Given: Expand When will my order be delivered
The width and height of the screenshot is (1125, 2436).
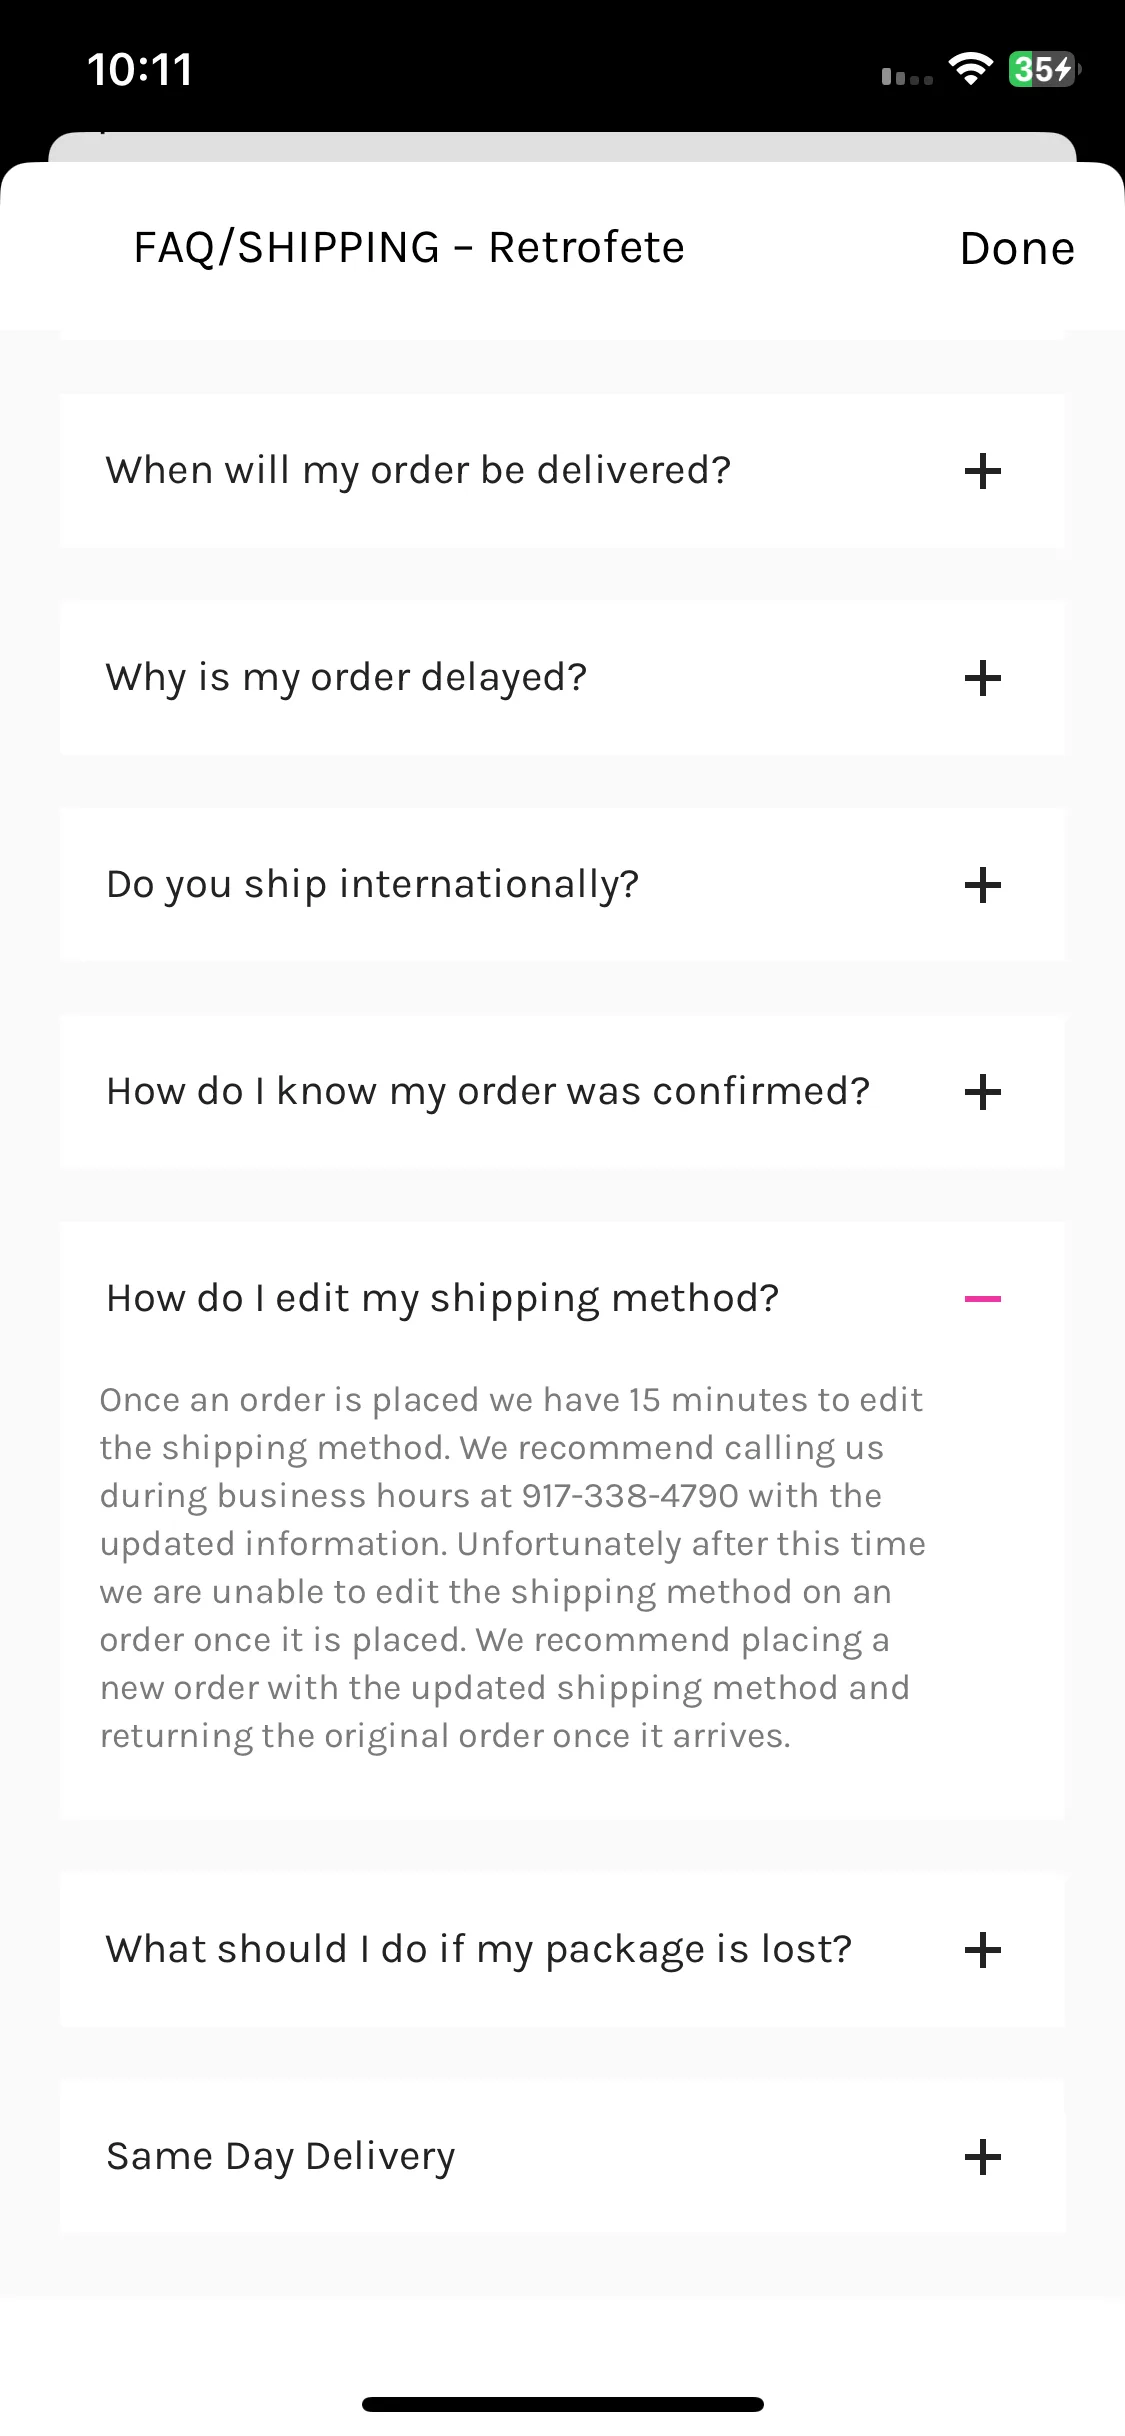Looking at the screenshot, I should 562,471.
